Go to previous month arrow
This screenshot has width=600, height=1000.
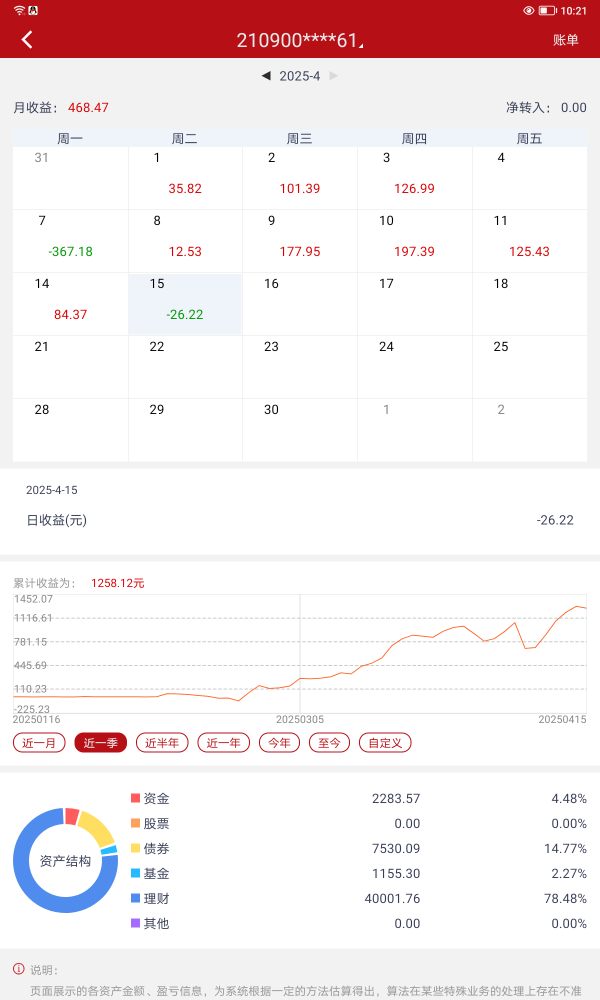tap(266, 76)
